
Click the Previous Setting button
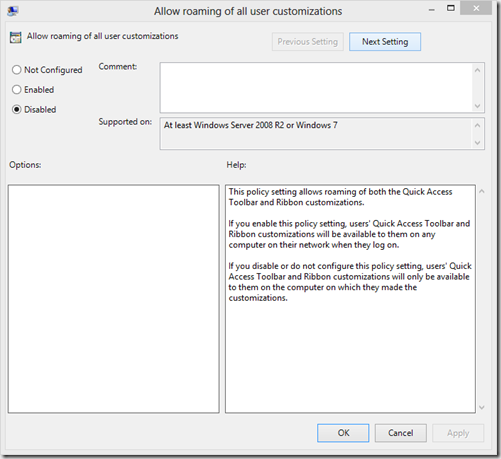pos(307,42)
